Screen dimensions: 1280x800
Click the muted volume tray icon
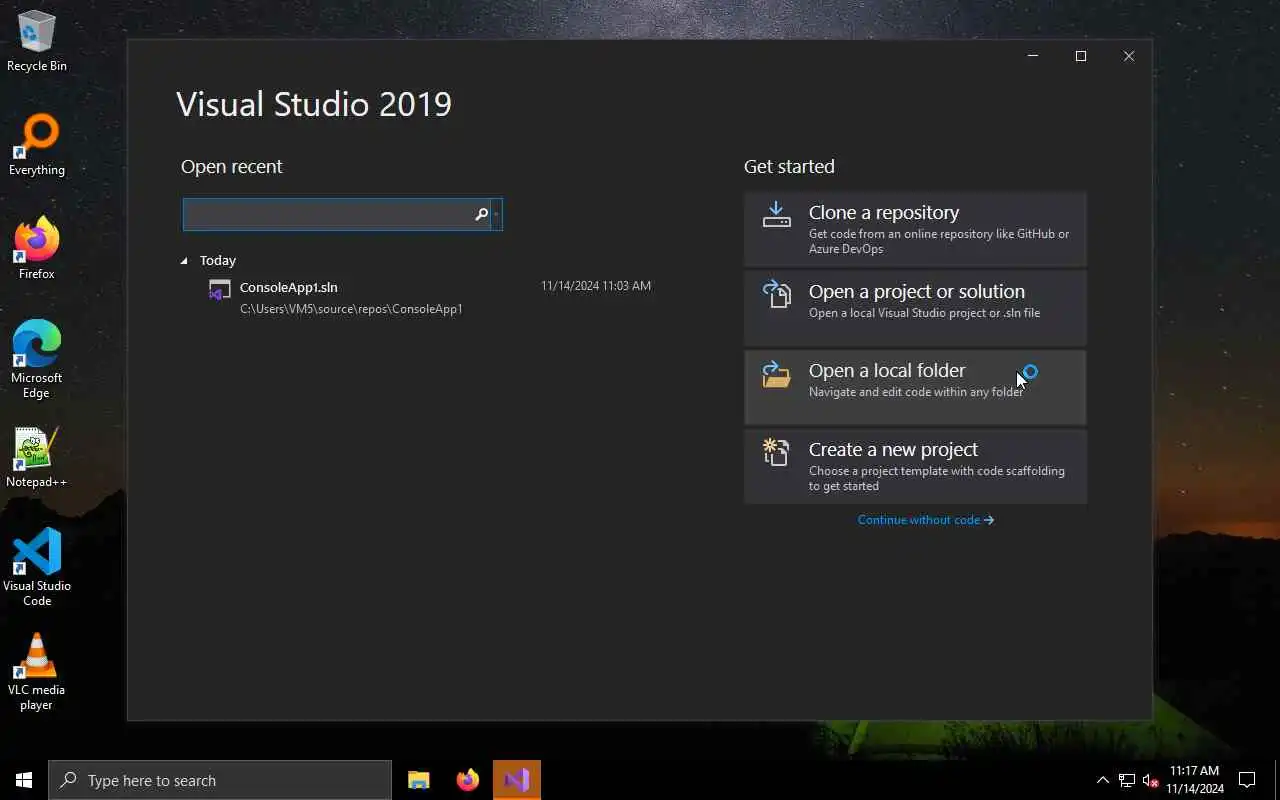pos(1150,781)
